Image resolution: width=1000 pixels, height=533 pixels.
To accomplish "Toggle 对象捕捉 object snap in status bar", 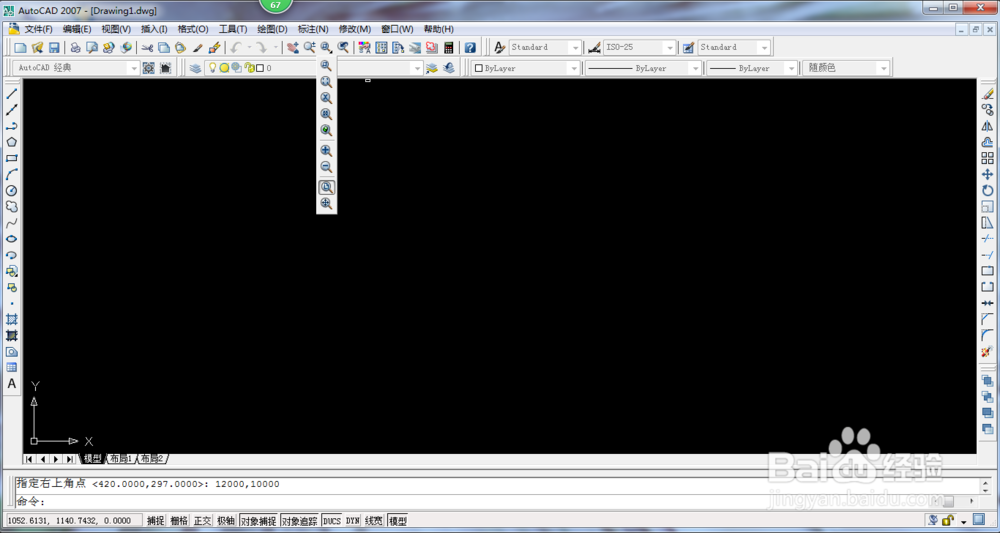I will tap(258, 521).
